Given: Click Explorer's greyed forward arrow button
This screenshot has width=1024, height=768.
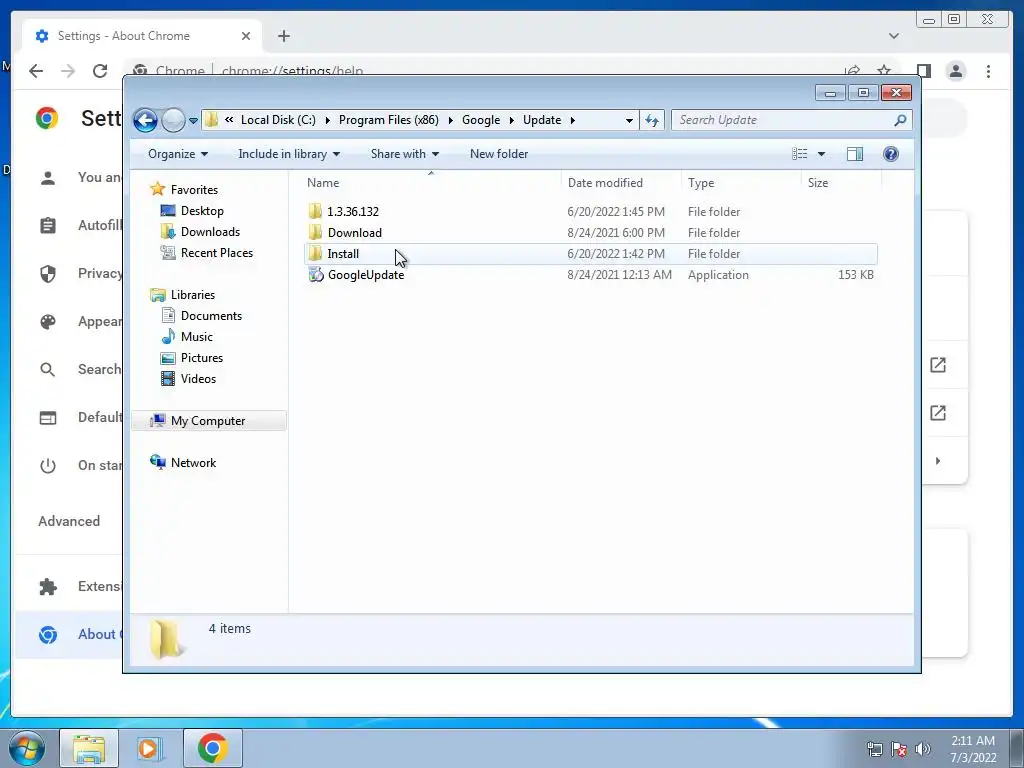Looking at the screenshot, I should [173, 120].
